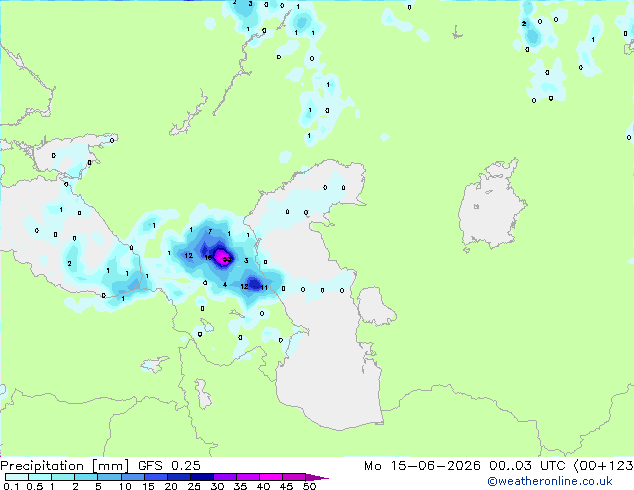Click the '0.1' legend scale label
This screenshot has height=490, width=634.
tap(11, 486)
